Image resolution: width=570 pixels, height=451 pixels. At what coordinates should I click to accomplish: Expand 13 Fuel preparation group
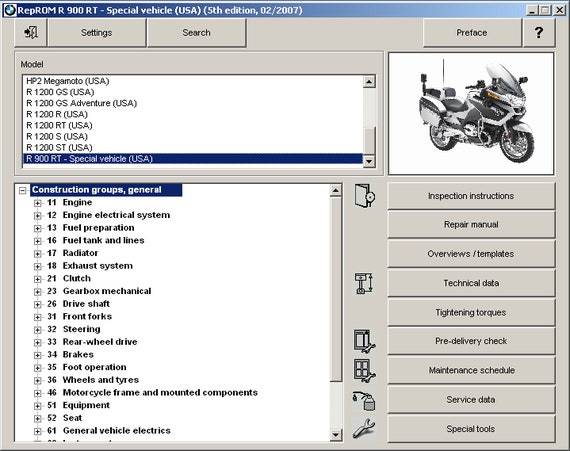point(37,229)
